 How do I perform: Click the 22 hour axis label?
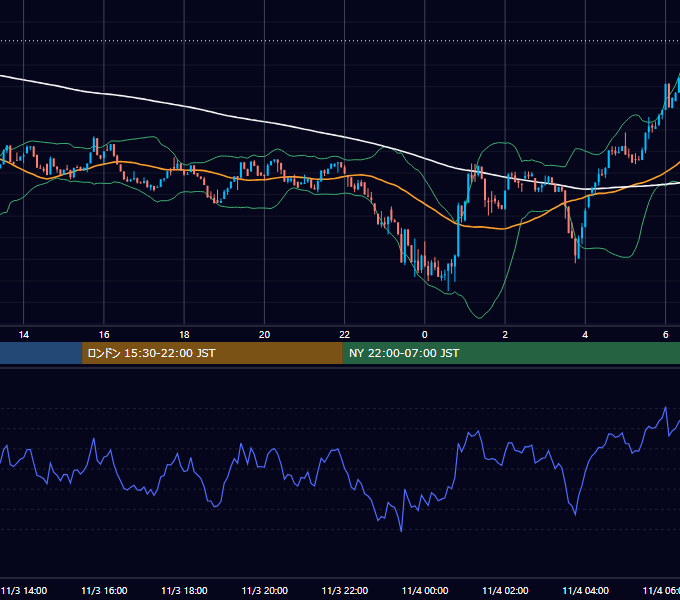(344, 335)
